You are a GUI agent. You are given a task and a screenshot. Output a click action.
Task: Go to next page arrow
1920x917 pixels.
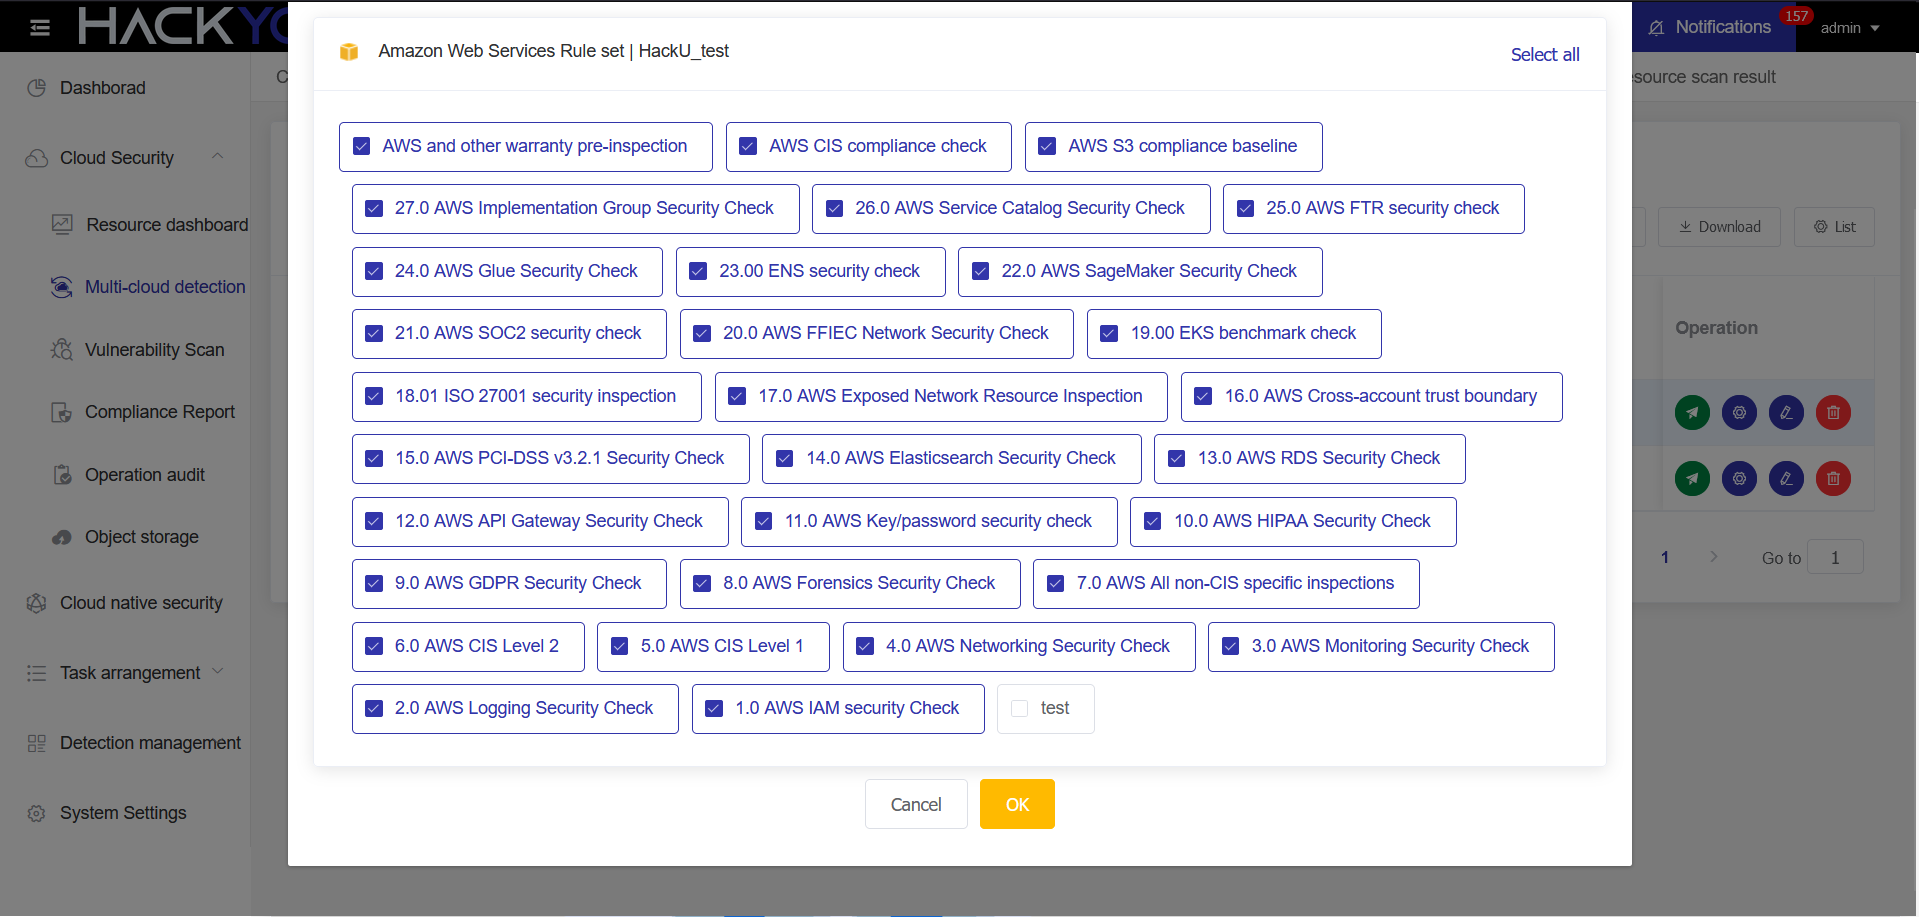pos(1713,557)
